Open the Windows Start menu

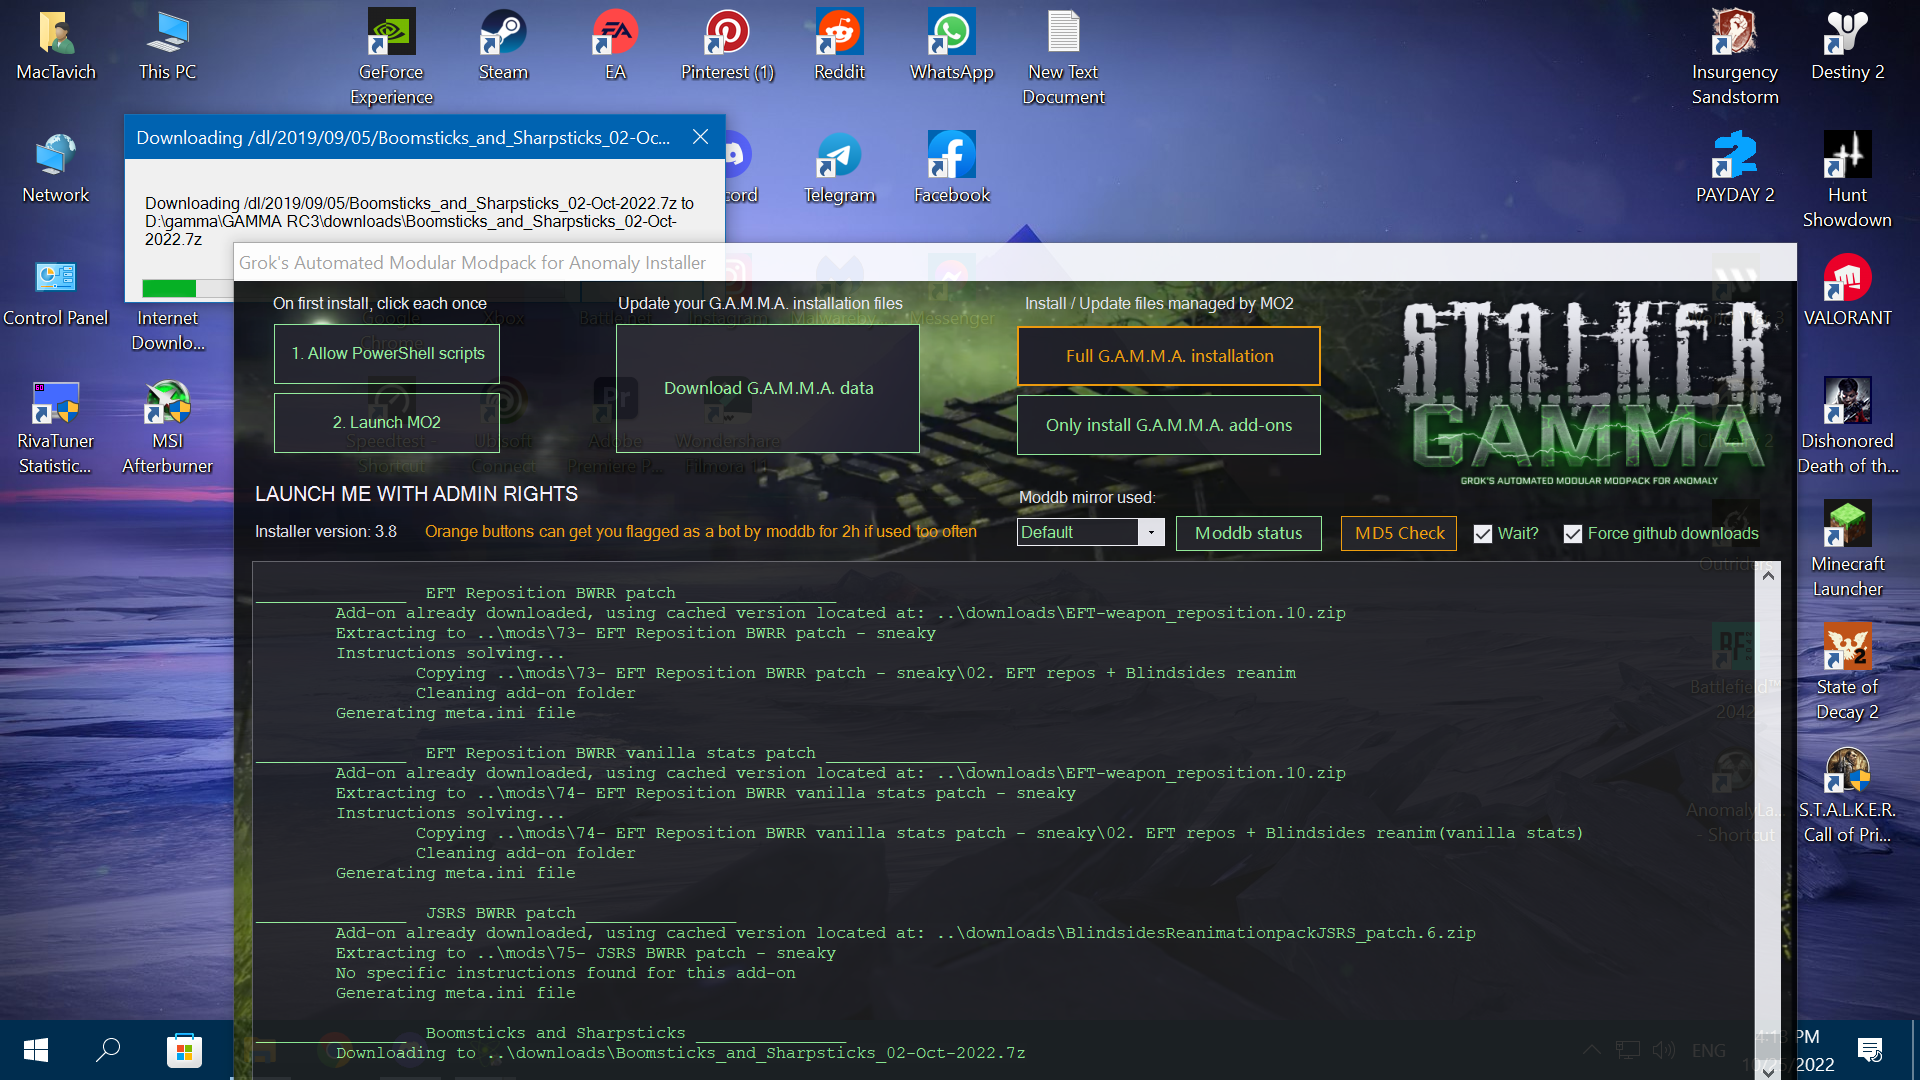pyautogui.click(x=35, y=1050)
